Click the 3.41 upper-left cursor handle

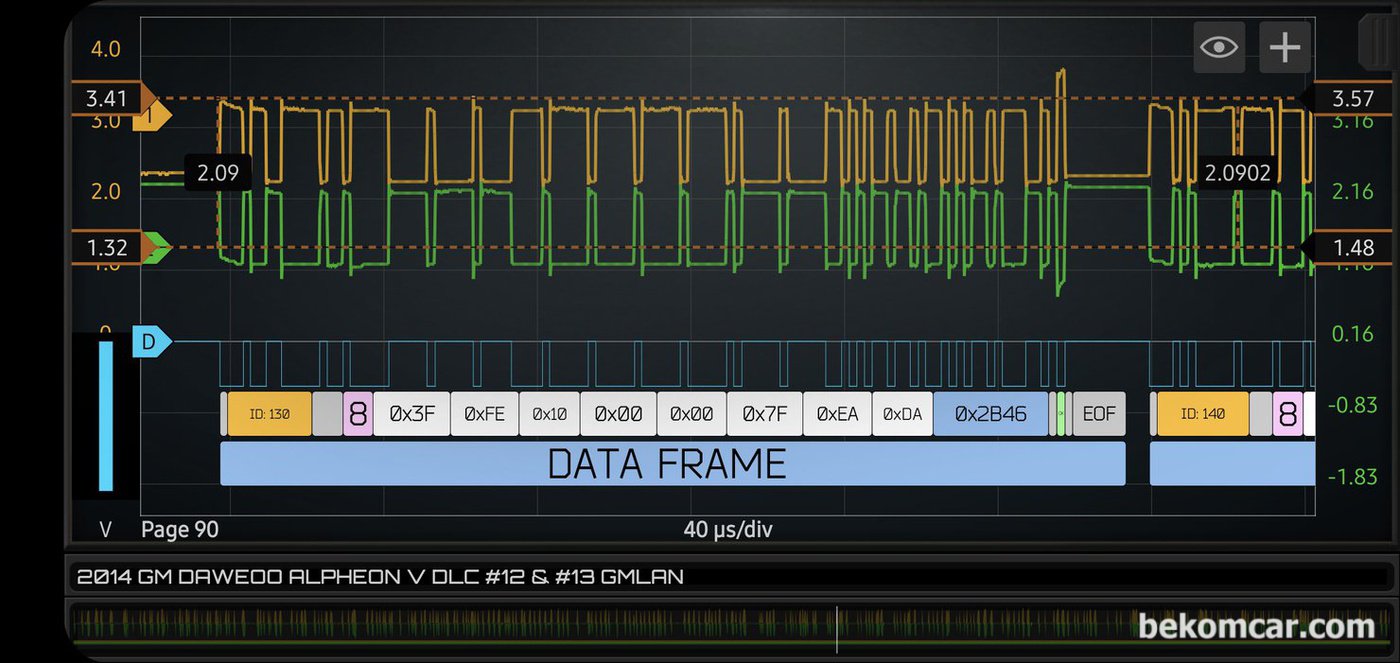(108, 98)
